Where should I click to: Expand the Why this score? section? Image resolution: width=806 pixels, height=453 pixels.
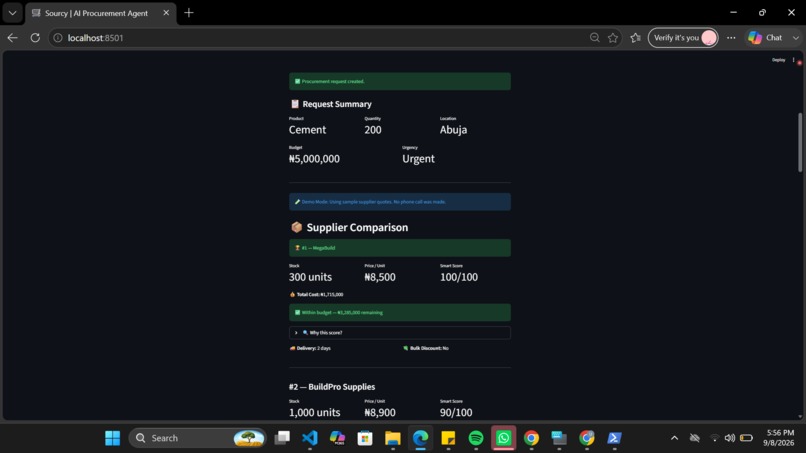click(x=400, y=333)
